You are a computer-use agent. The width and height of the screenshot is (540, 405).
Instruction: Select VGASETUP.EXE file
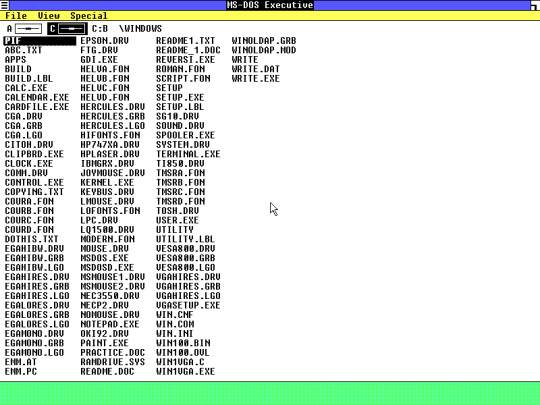tap(188, 305)
